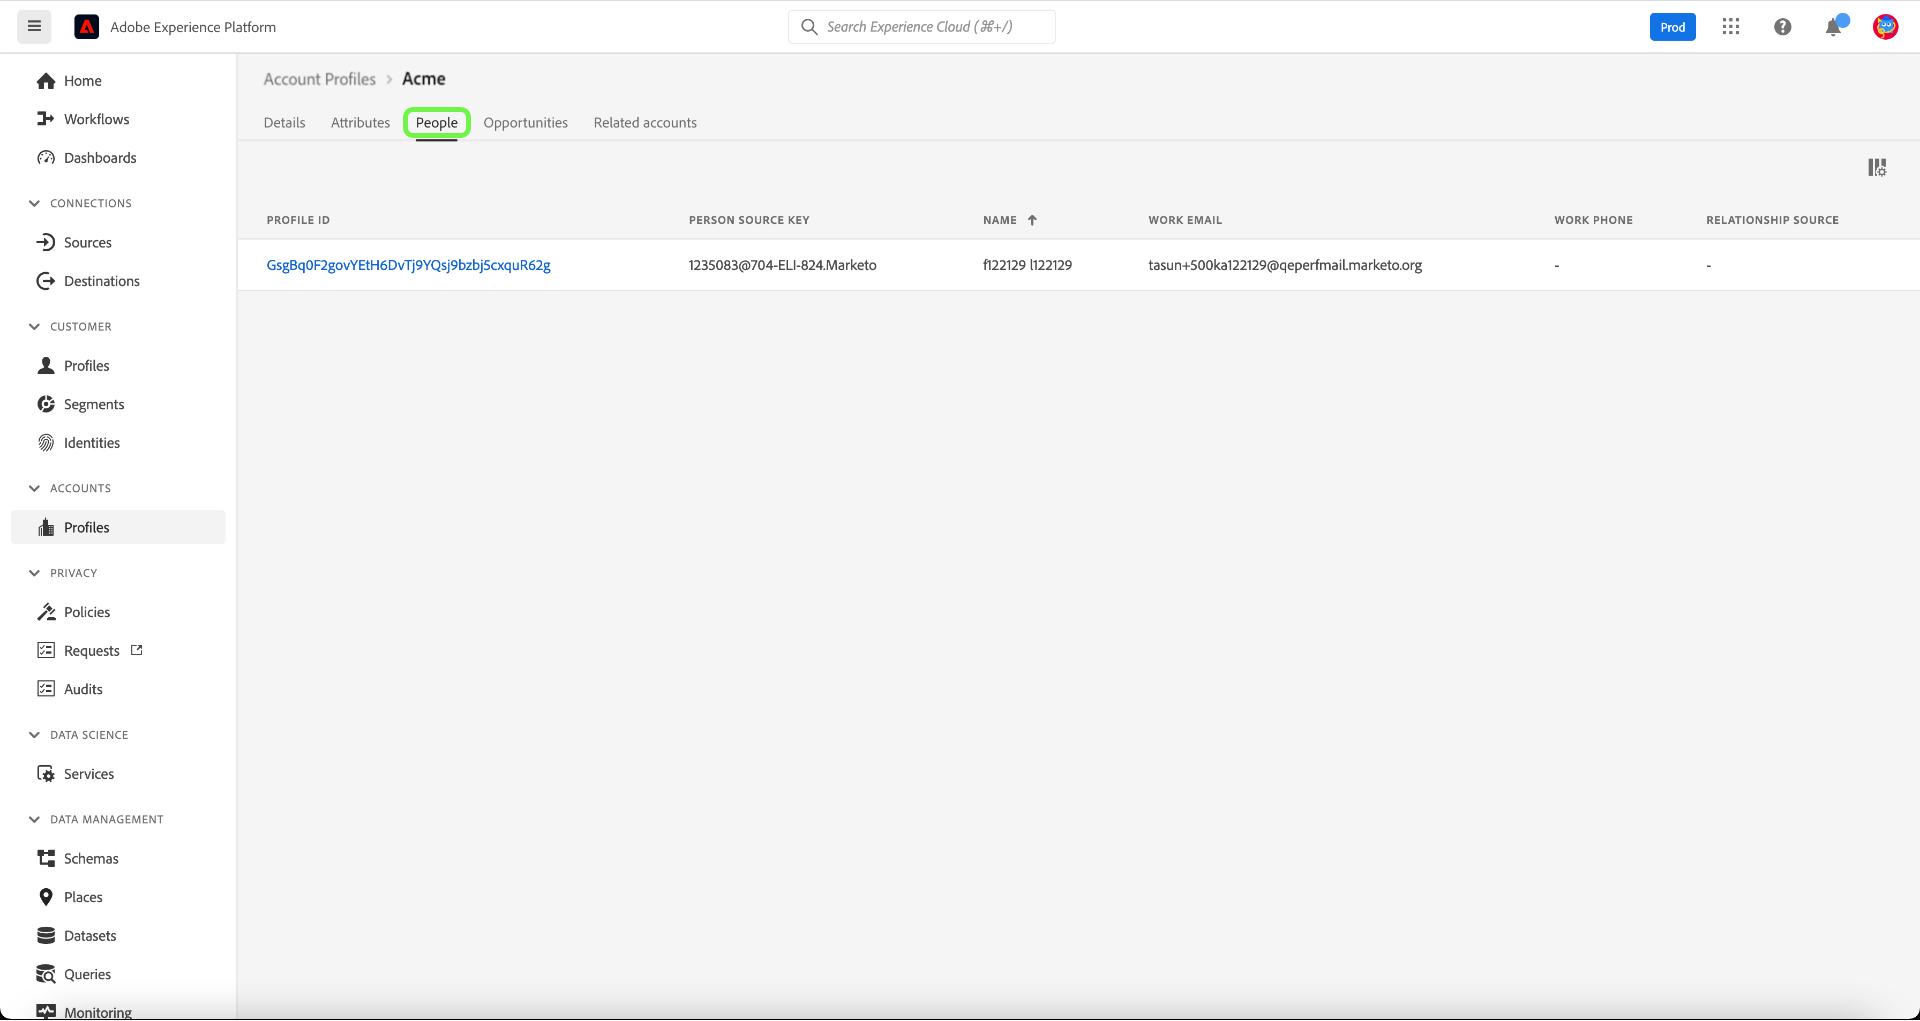
Task: Collapse the Customer section
Action: click(34, 327)
